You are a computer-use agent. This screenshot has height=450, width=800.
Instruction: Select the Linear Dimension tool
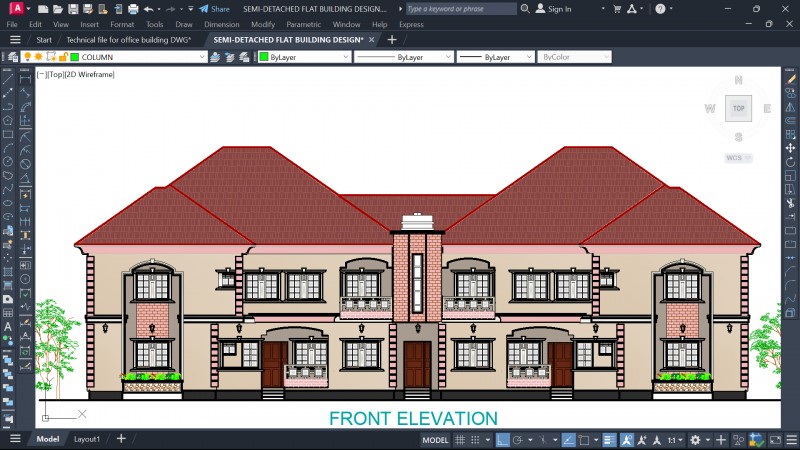coord(25,79)
